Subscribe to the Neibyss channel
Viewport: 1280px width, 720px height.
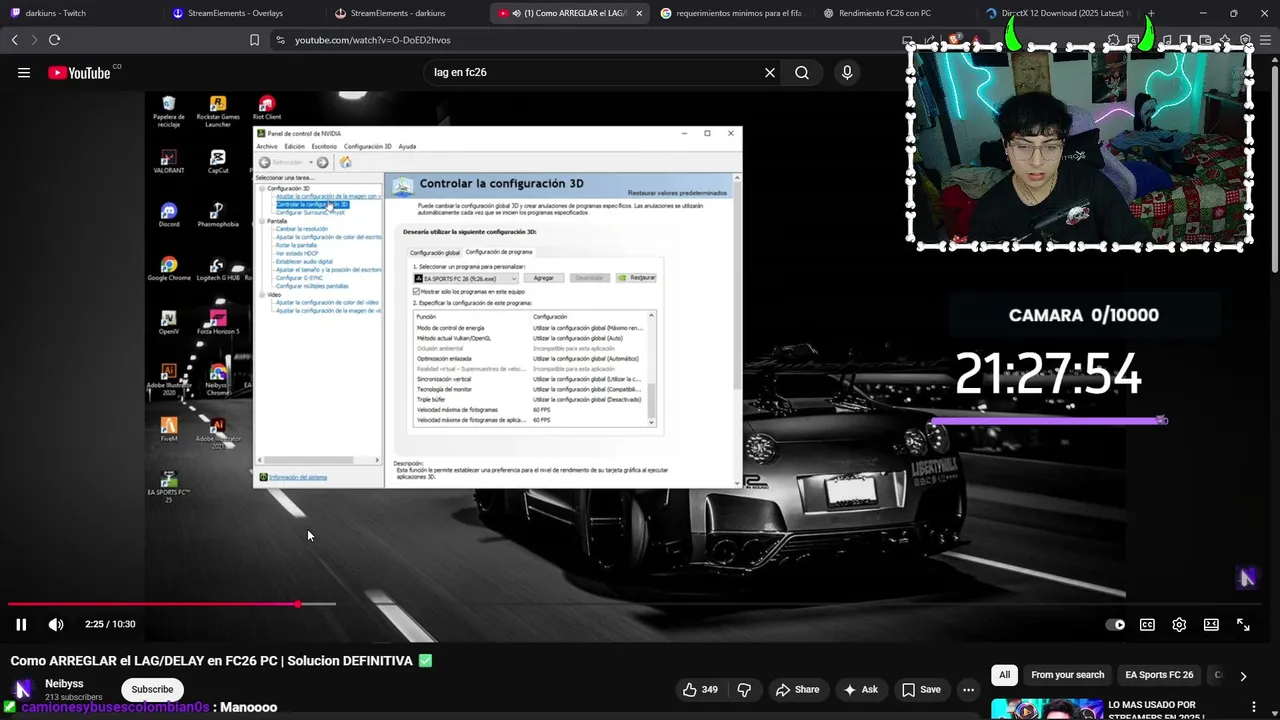pos(152,689)
